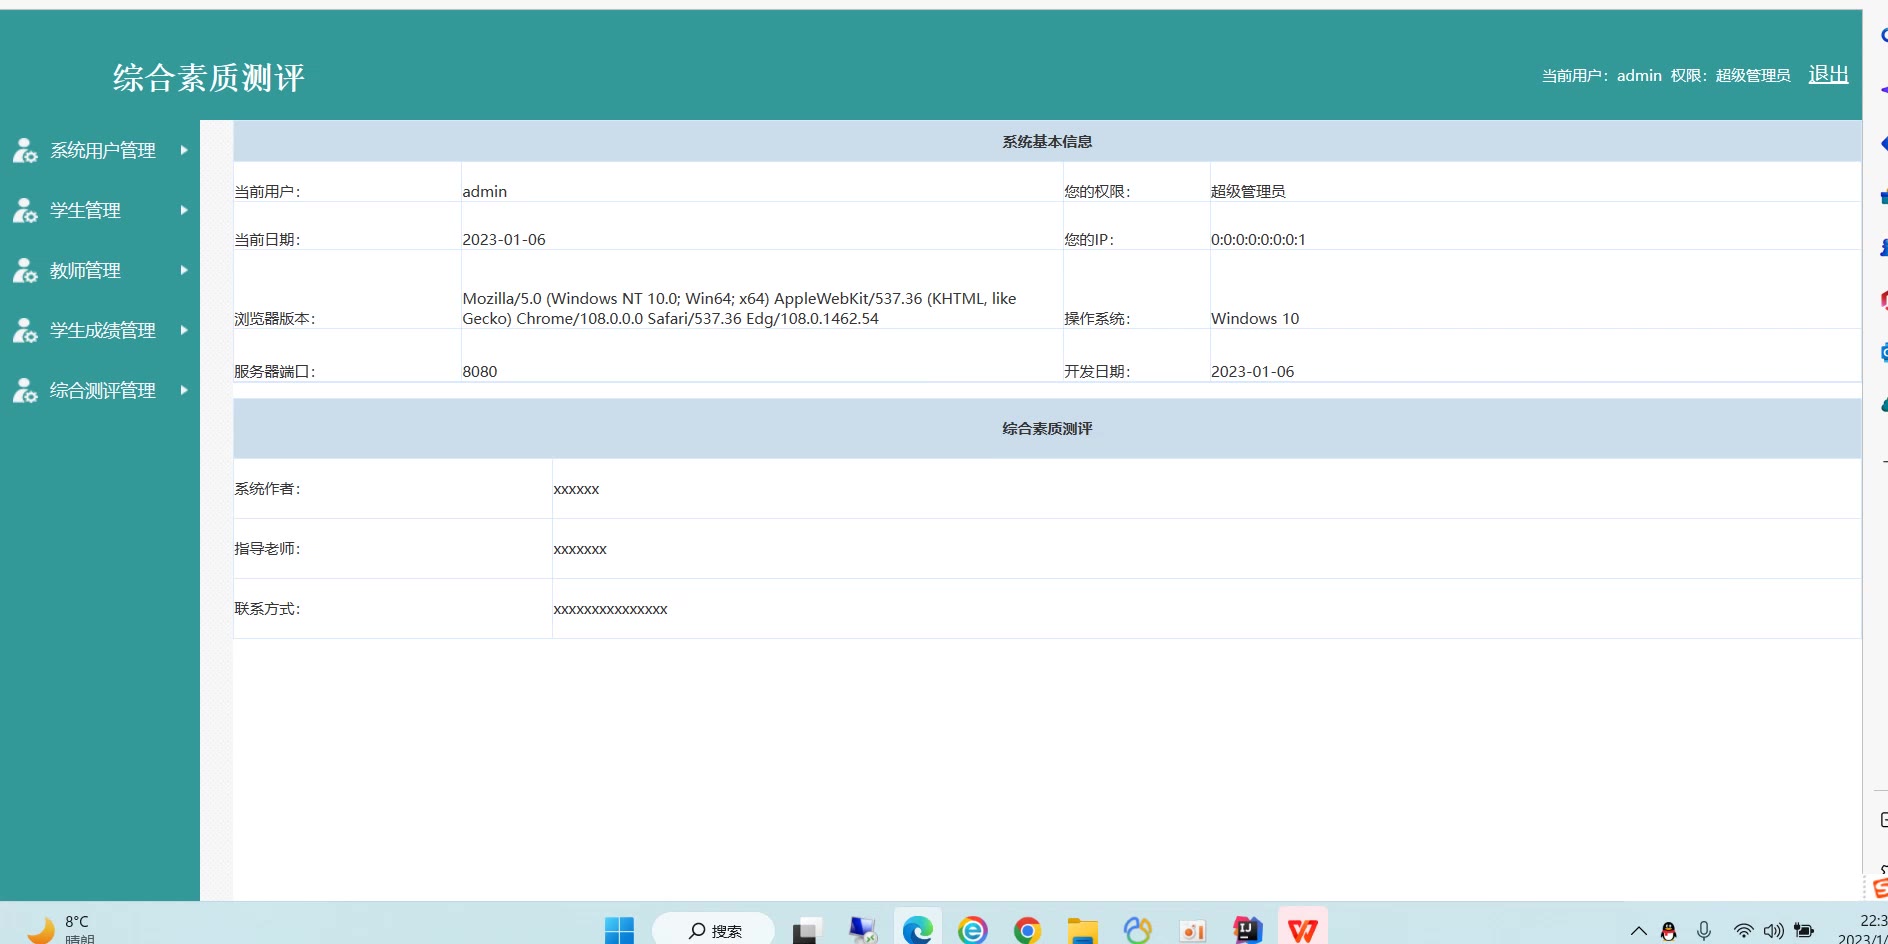Open WPS Office from the taskbar
This screenshot has height=944, width=1888.
[1303, 931]
